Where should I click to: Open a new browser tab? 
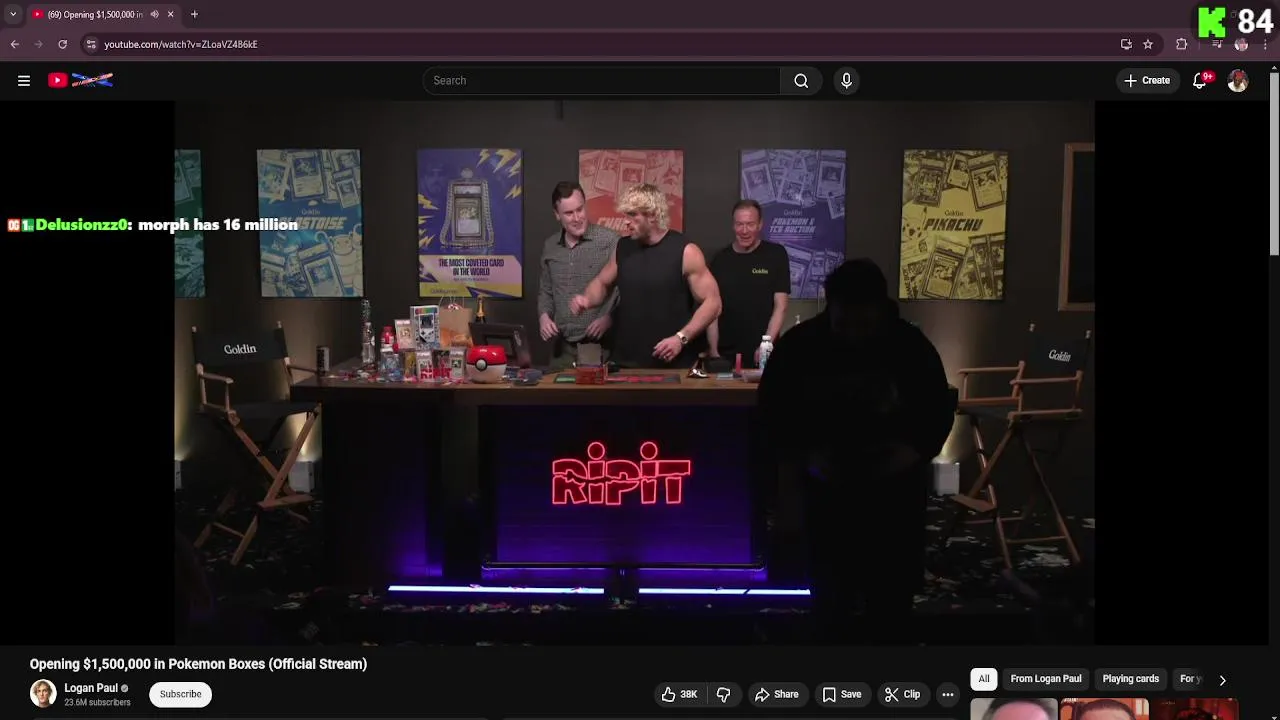click(194, 14)
